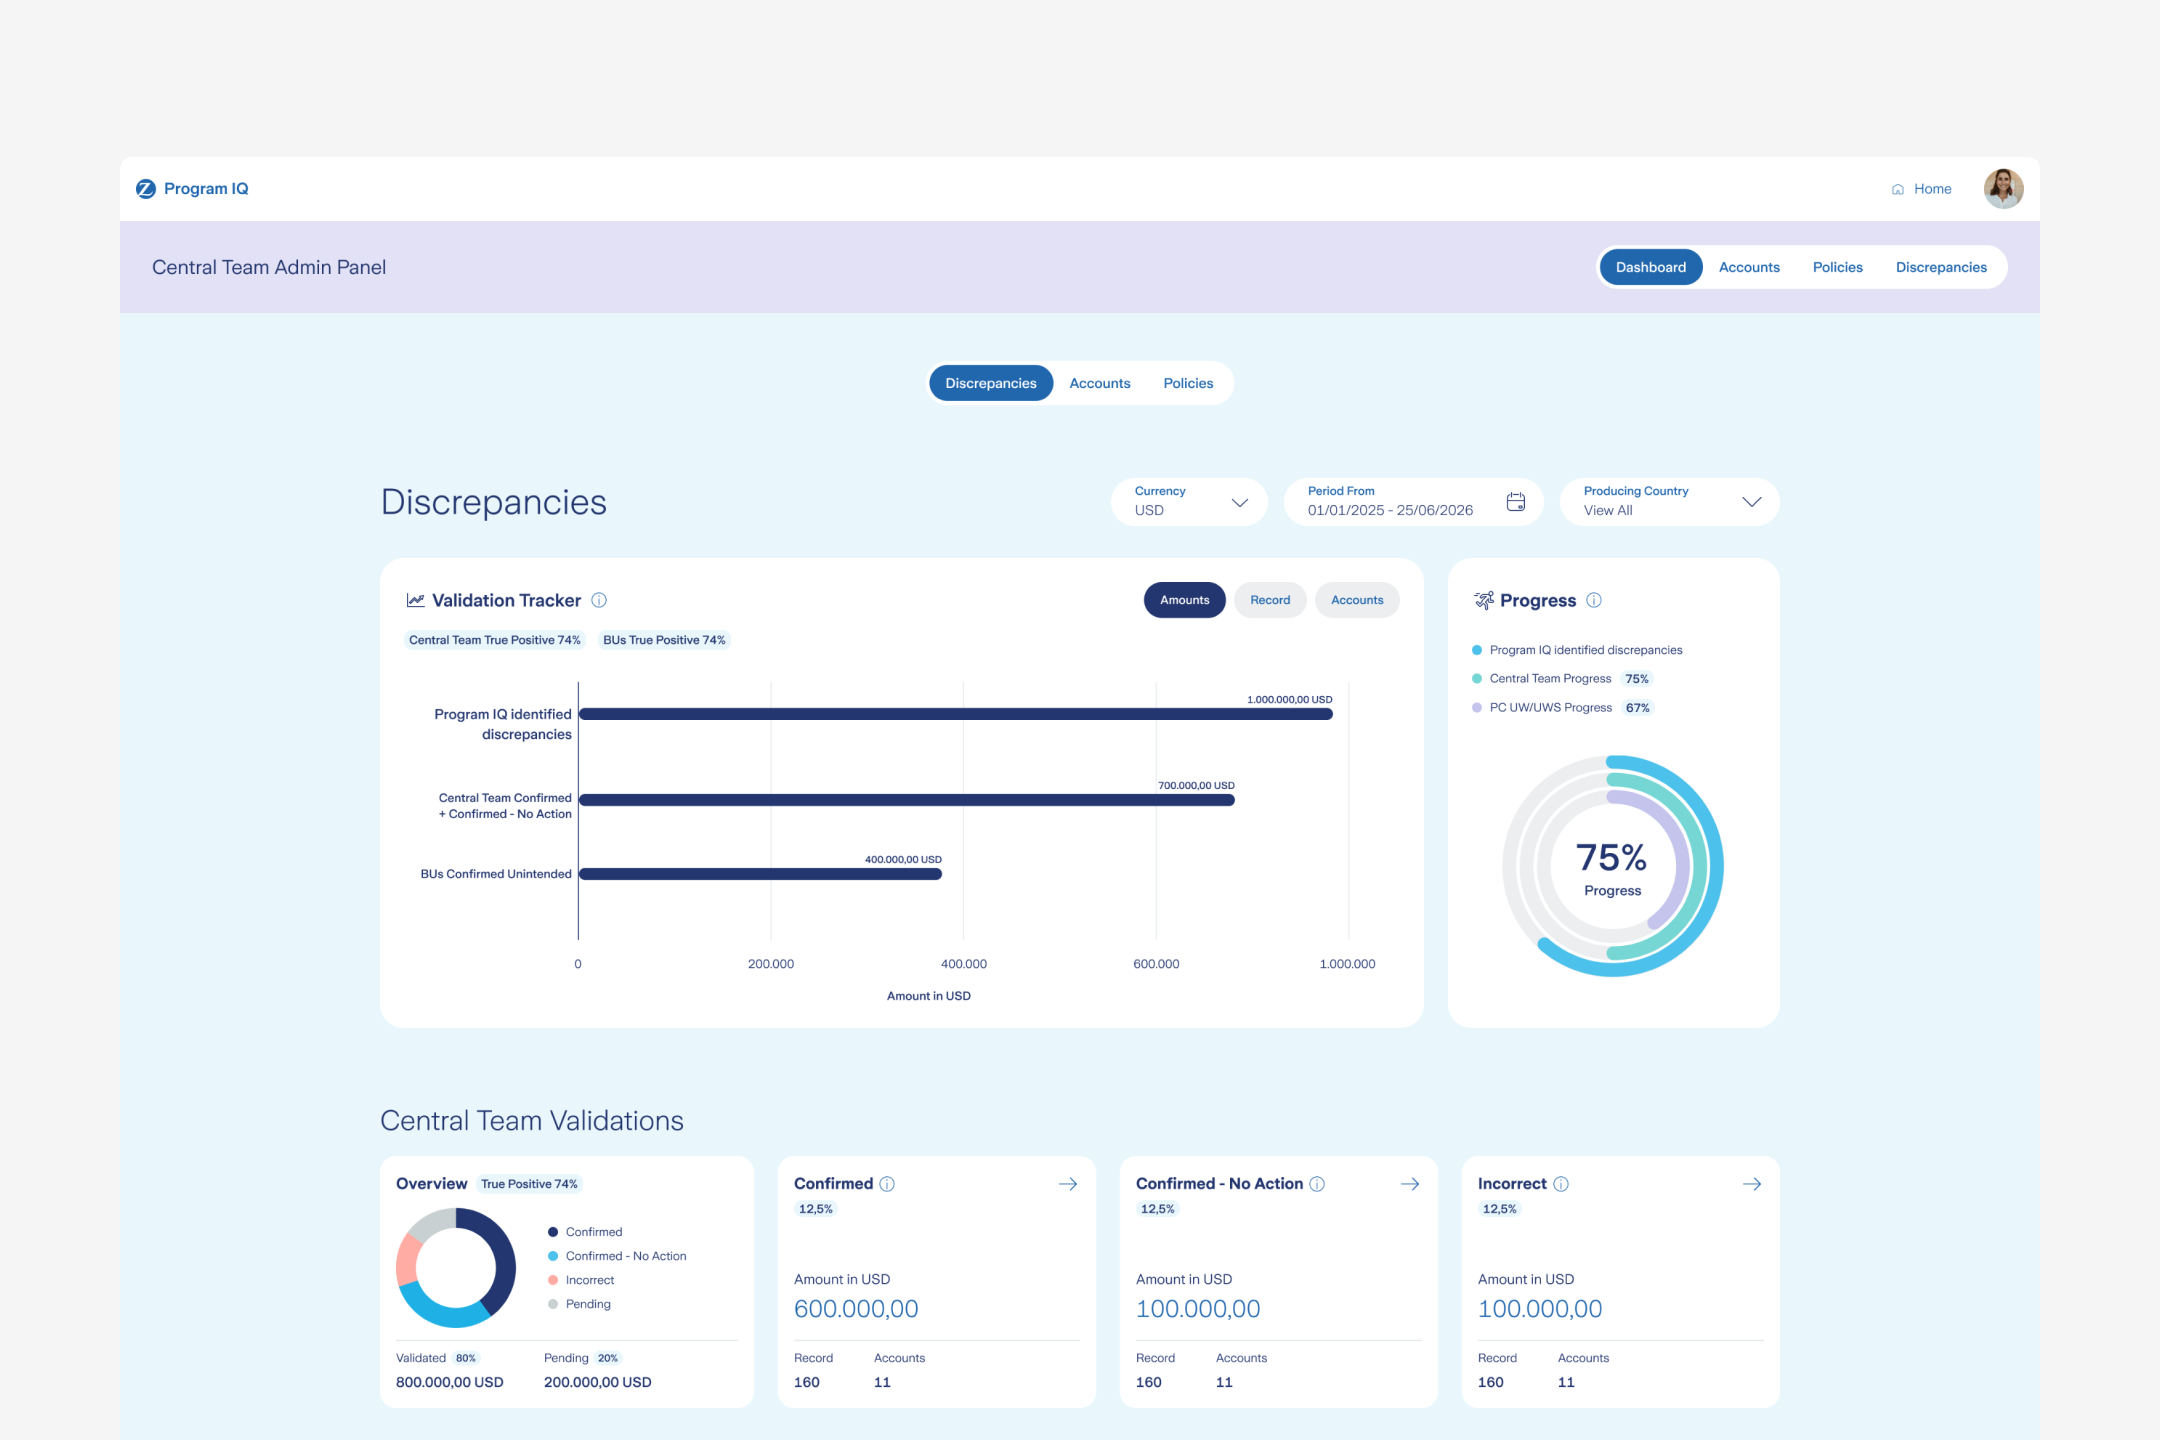
Task: Click the Overview donut chart
Action: coord(456,1268)
